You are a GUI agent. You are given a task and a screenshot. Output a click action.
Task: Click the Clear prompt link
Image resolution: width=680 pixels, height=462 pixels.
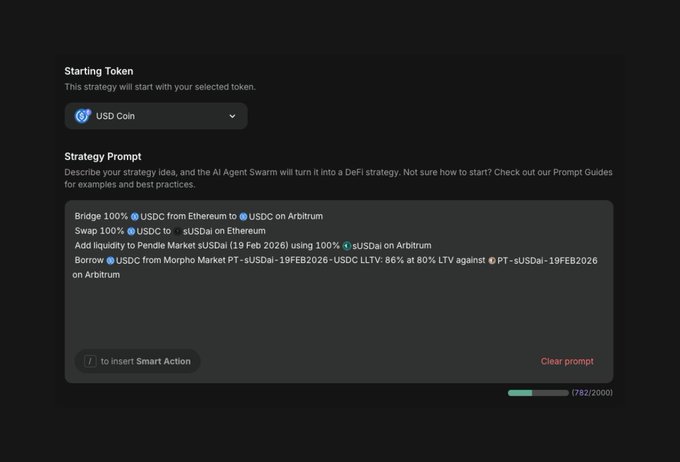pyautogui.click(x=567, y=361)
